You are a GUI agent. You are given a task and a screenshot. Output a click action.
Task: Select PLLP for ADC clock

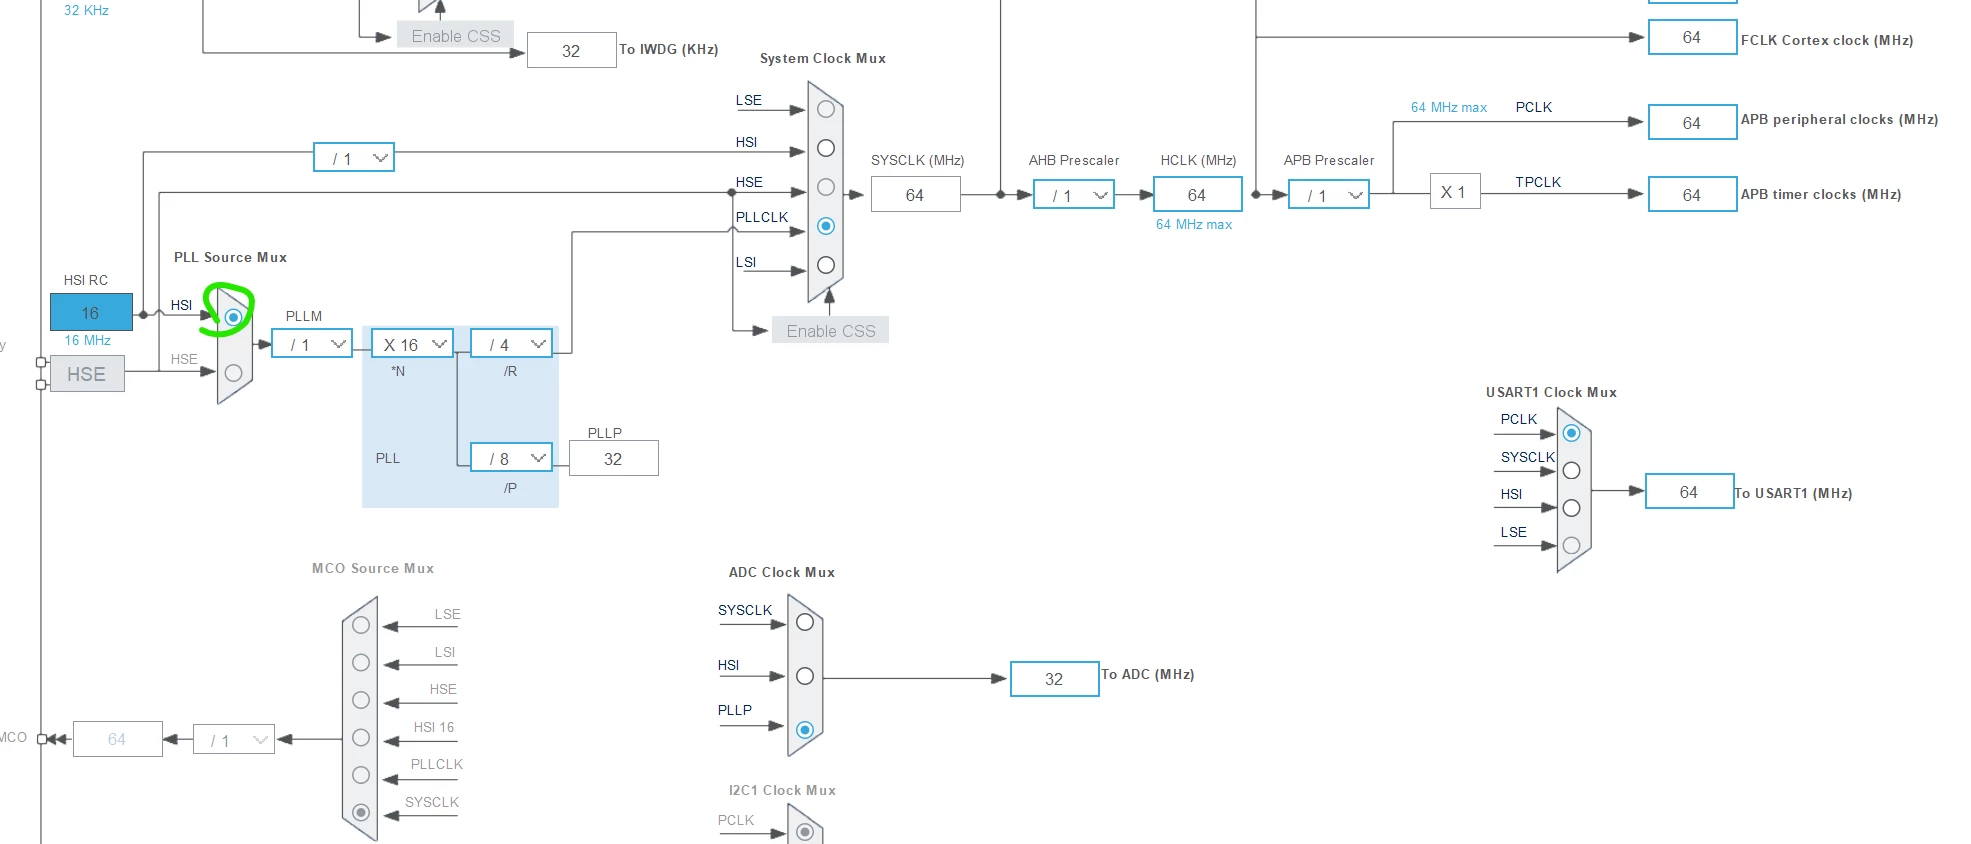point(805,730)
